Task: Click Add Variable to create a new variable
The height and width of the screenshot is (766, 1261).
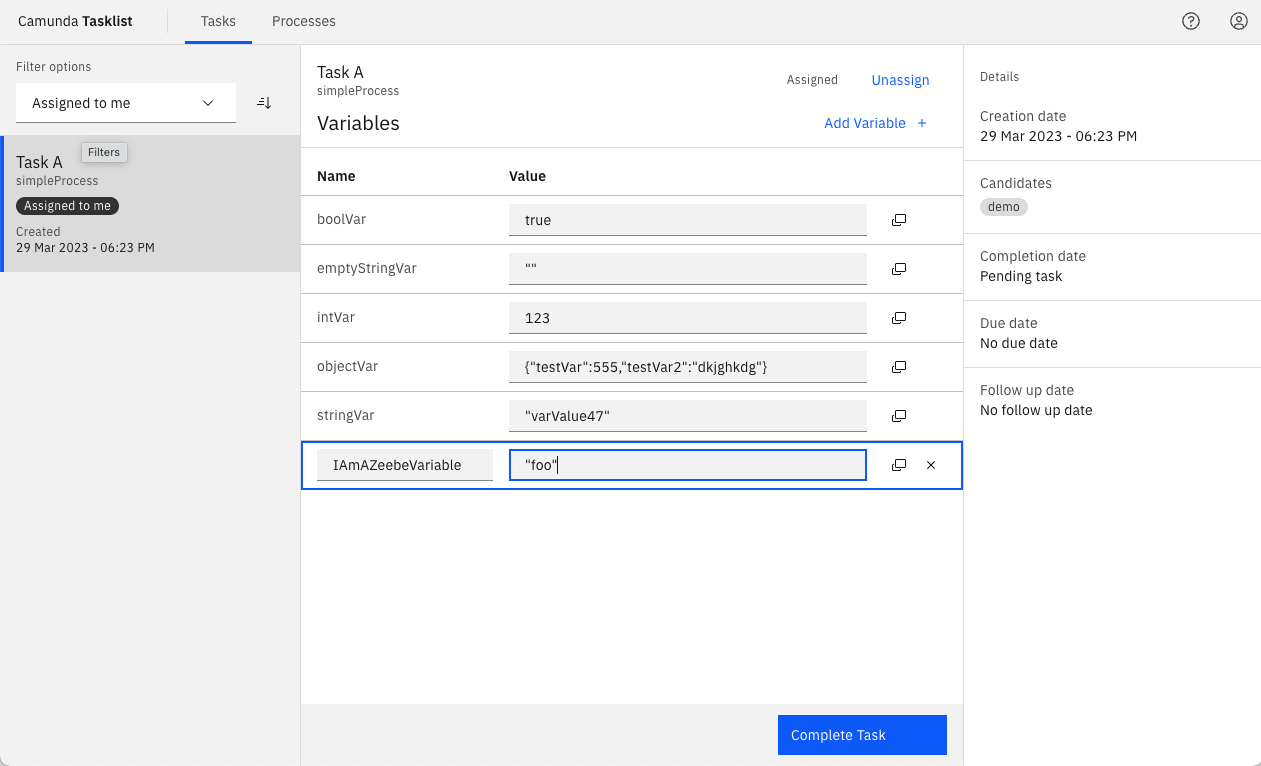Action: tap(875, 123)
